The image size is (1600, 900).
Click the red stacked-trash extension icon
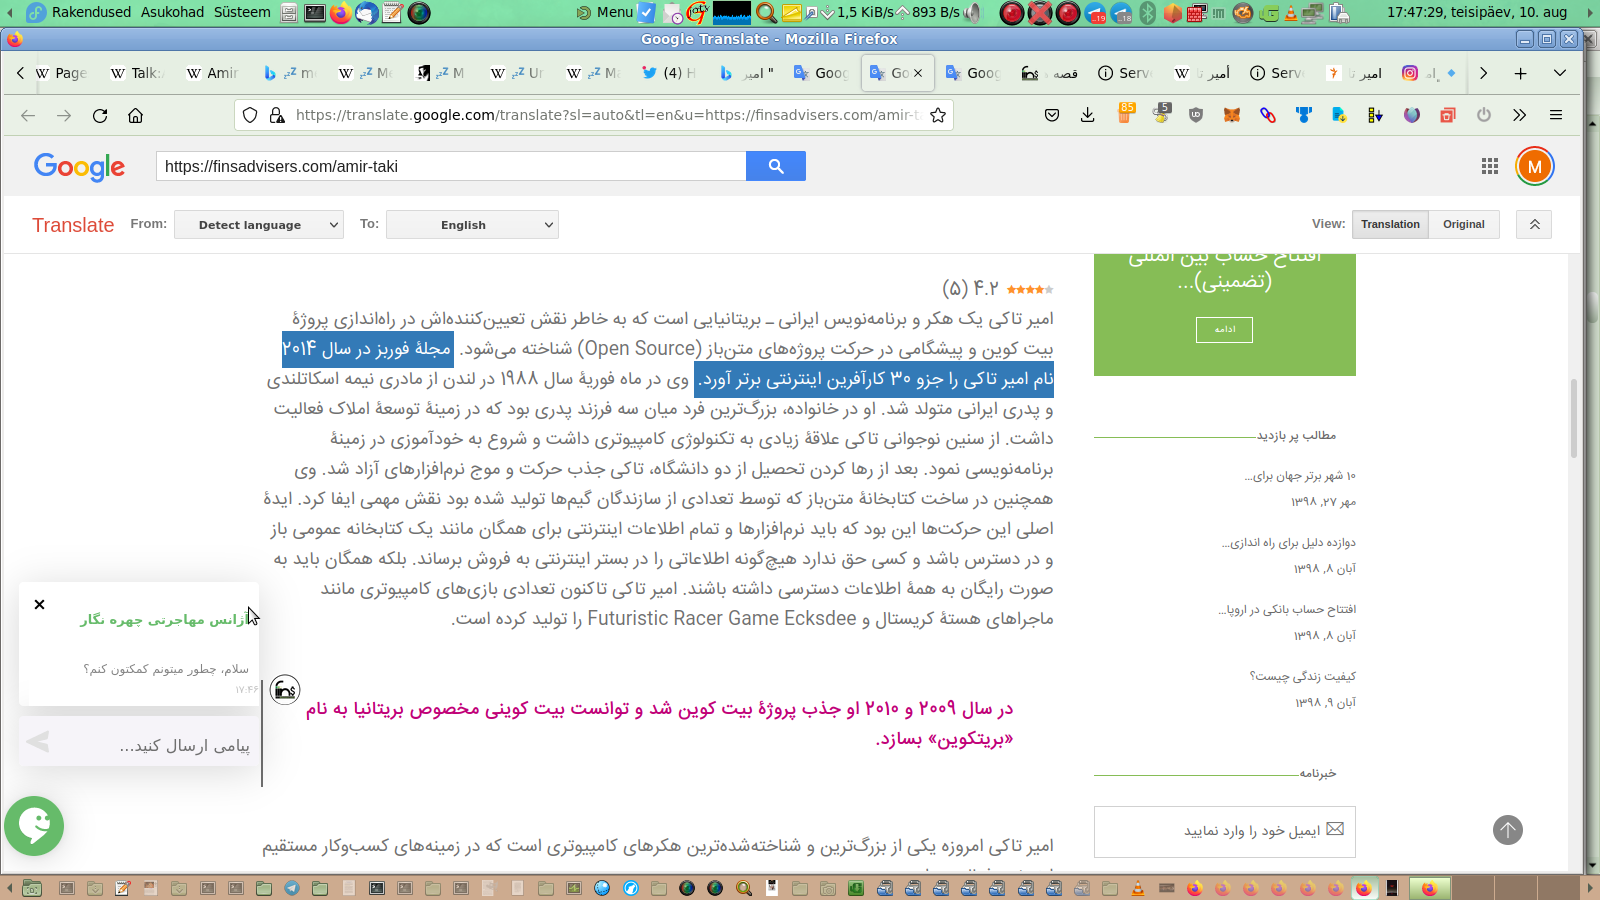point(1448,115)
